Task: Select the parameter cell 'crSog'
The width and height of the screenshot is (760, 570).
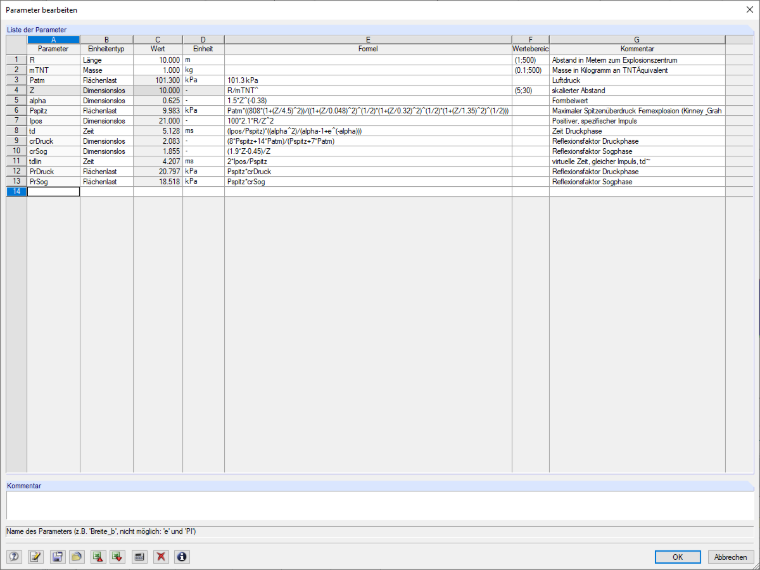Action: point(53,152)
